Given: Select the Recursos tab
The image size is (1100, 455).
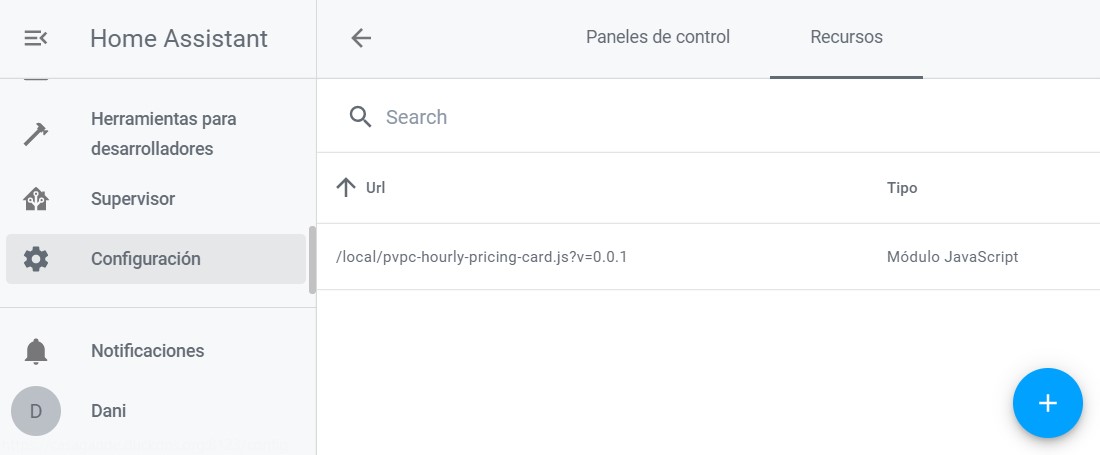Looking at the screenshot, I should pos(846,37).
